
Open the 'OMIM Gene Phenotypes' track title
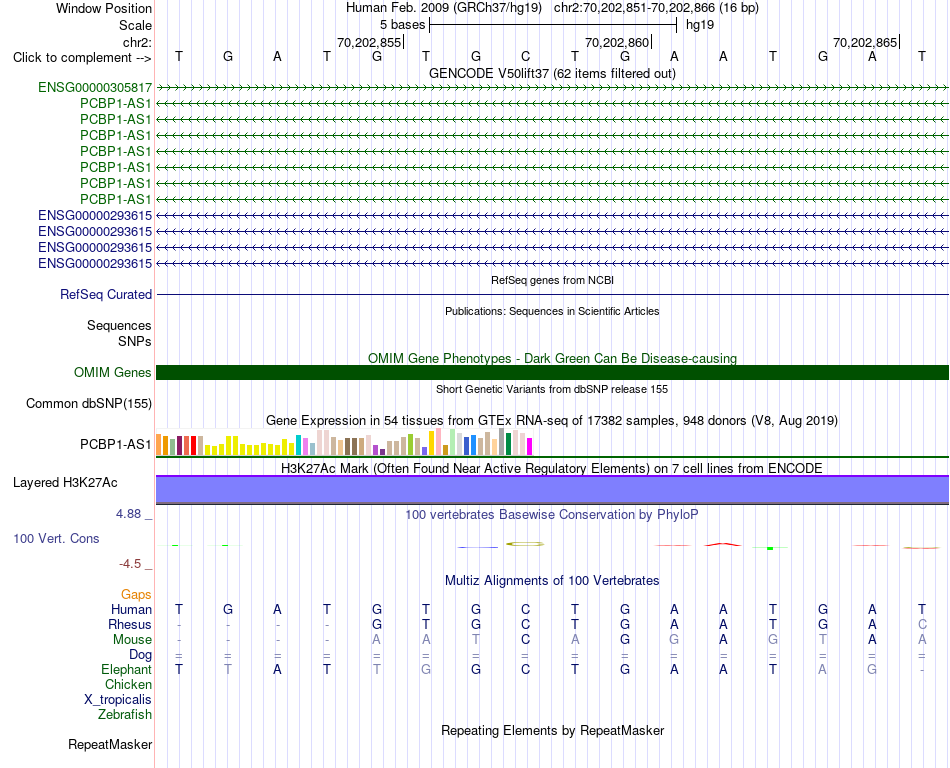pyautogui.click(x=552, y=359)
